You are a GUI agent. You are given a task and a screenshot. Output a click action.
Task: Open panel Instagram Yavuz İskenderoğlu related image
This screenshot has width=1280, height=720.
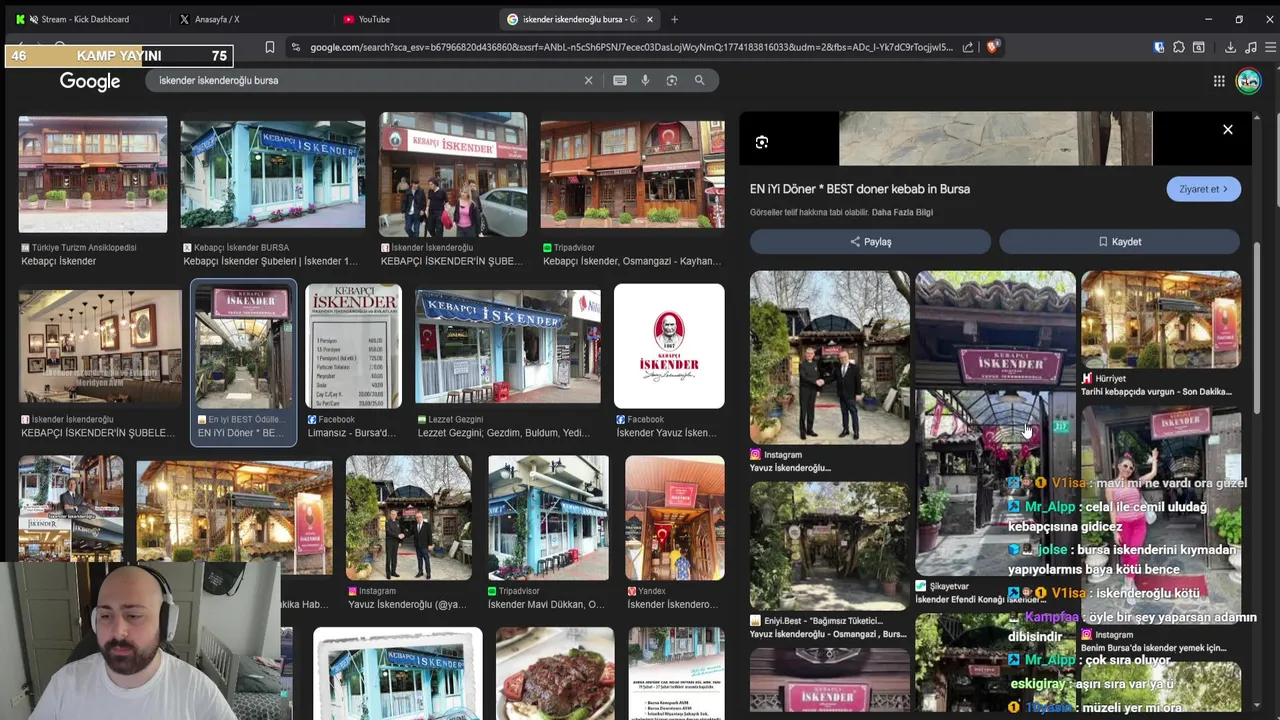(x=830, y=357)
